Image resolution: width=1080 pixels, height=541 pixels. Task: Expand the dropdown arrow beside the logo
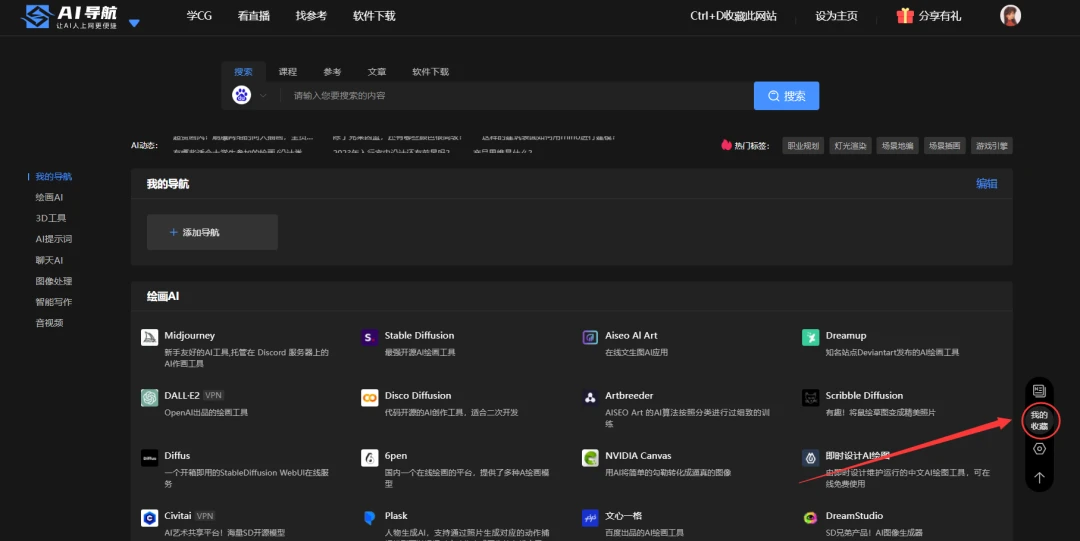[134, 23]
